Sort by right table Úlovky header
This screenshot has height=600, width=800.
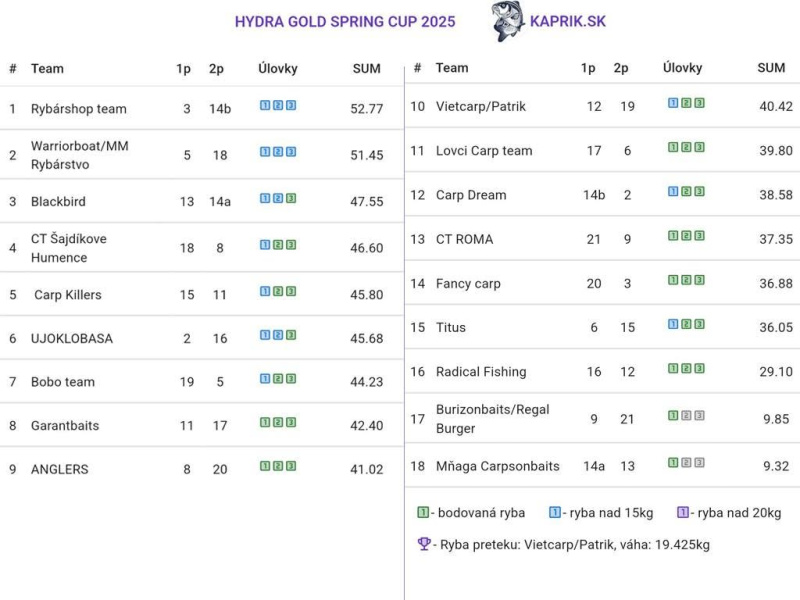683,68
